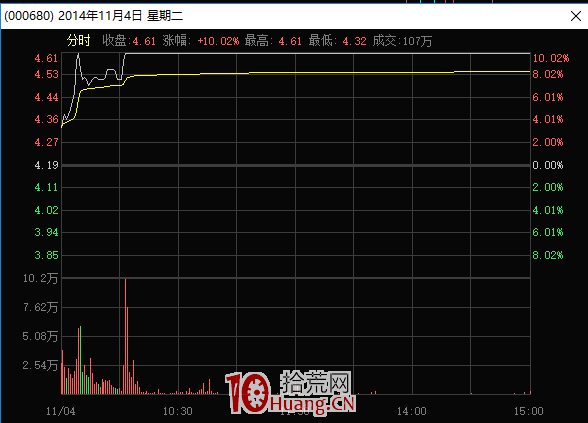Click the green 6.01% percent axis label
This screenshot has width=588, height=423.
click(548, 232)
